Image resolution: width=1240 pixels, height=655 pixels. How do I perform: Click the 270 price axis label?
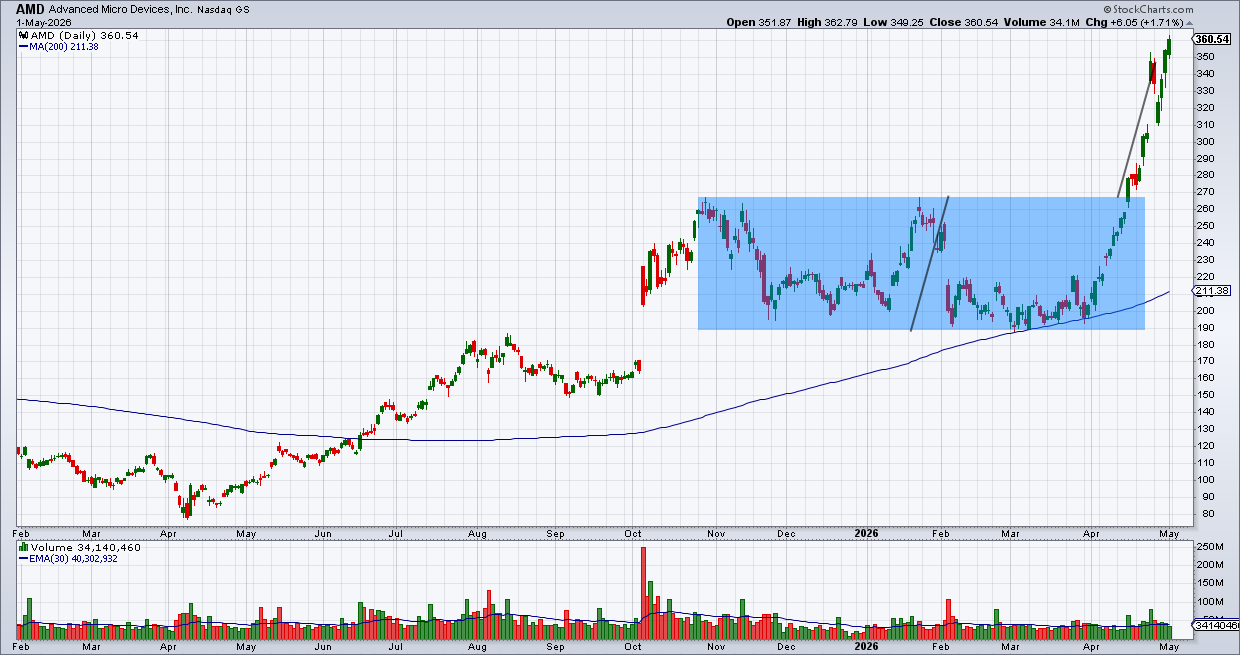click(1206, 192)
